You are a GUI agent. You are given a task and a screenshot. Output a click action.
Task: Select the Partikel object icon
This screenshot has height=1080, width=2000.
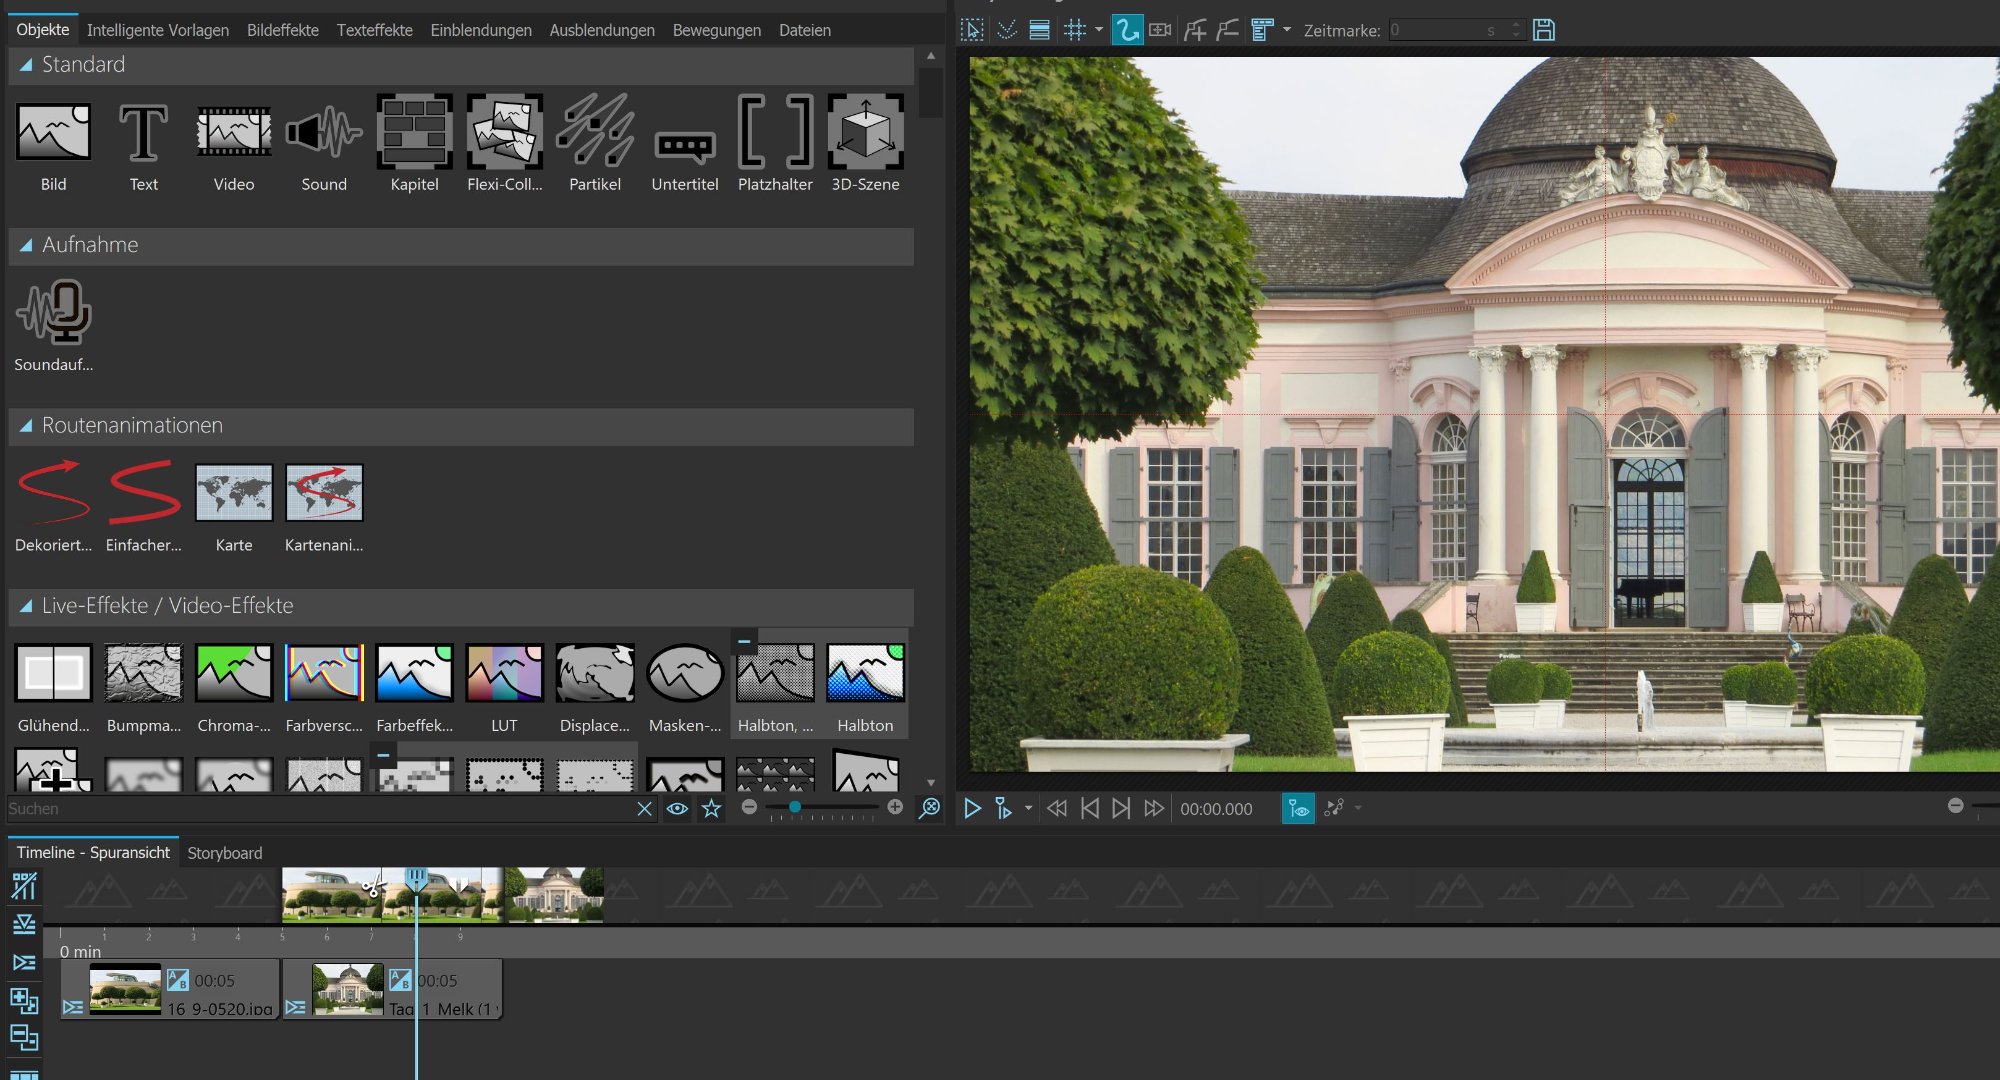594,132
